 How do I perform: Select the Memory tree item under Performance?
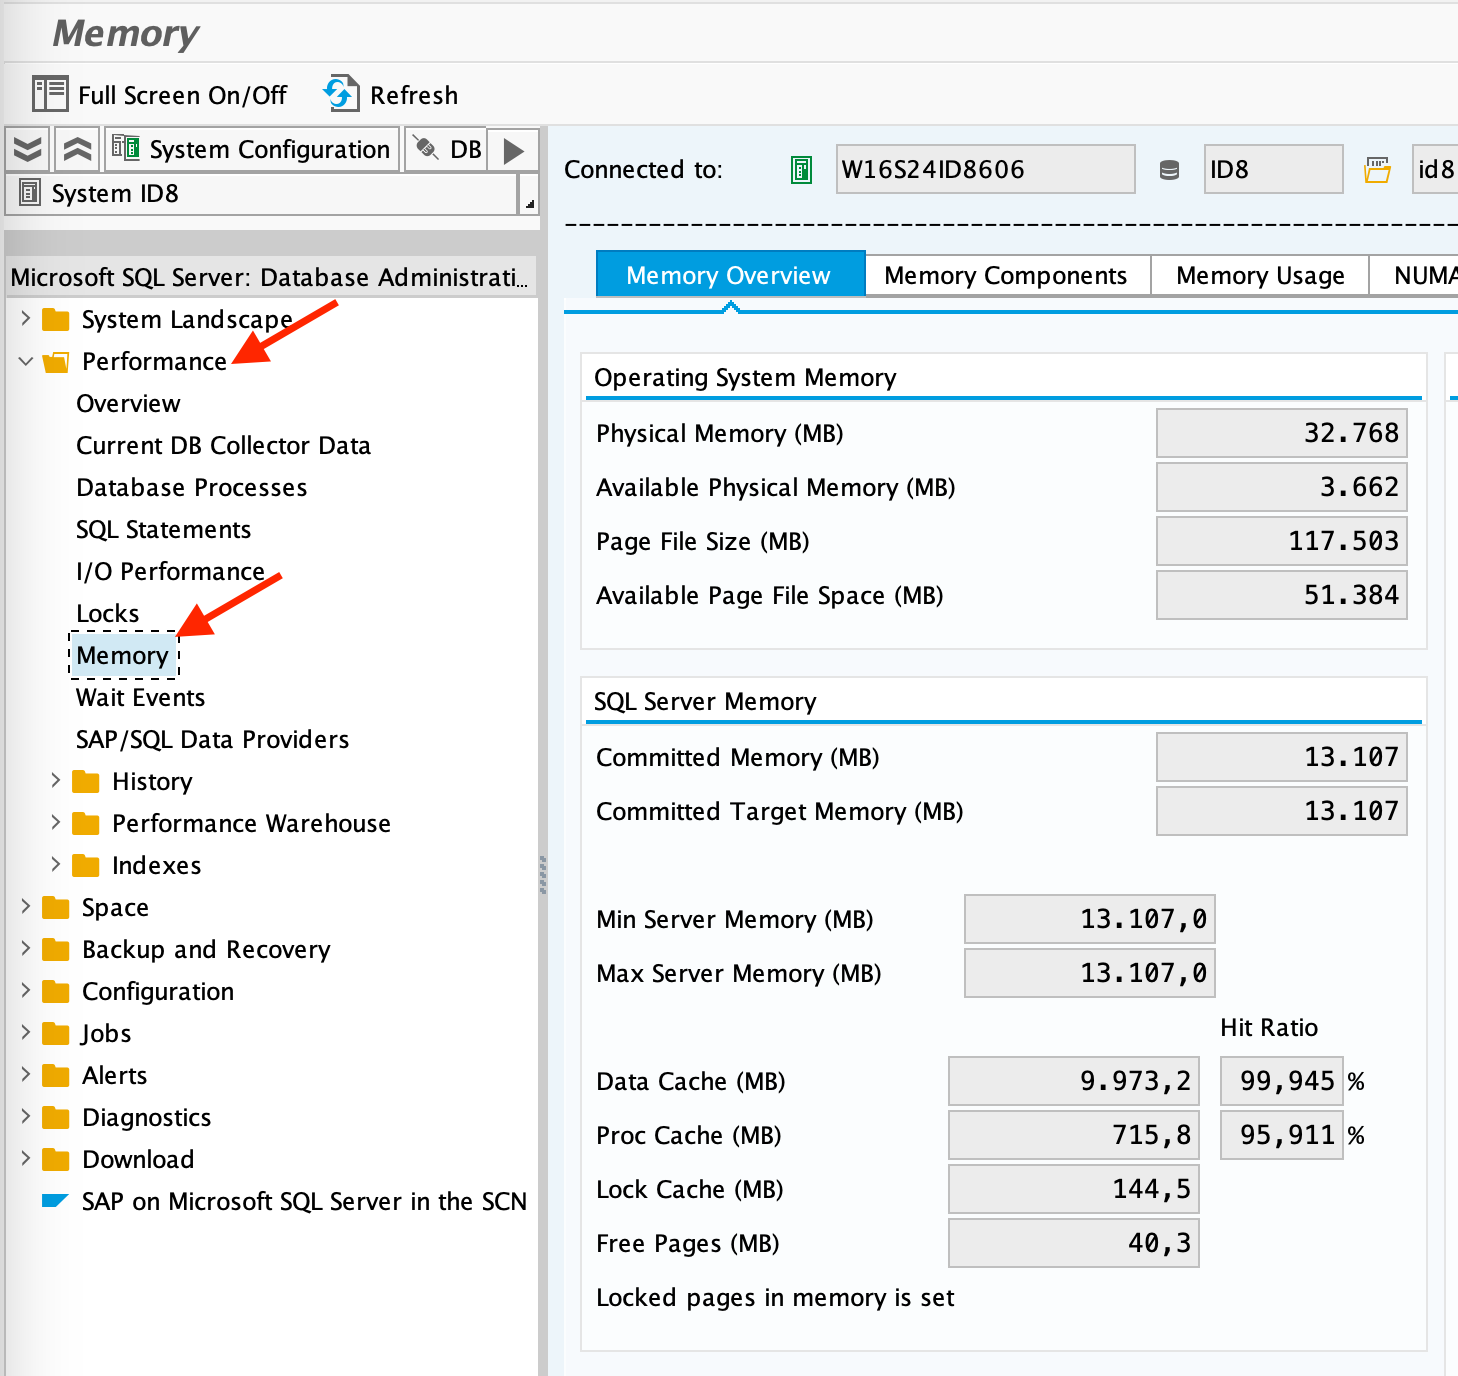click(x=123, y=655)
